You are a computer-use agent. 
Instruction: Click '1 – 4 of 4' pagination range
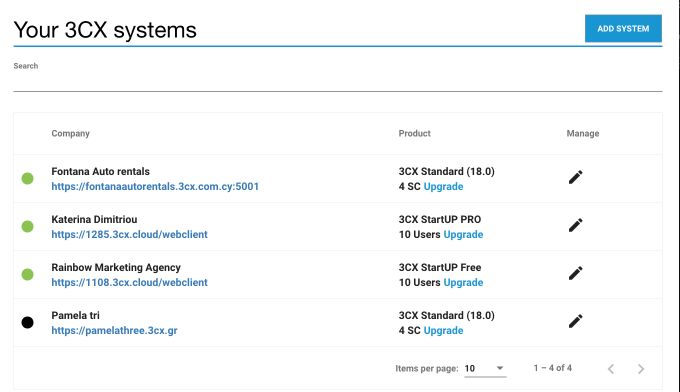click(x=553, y=368)
